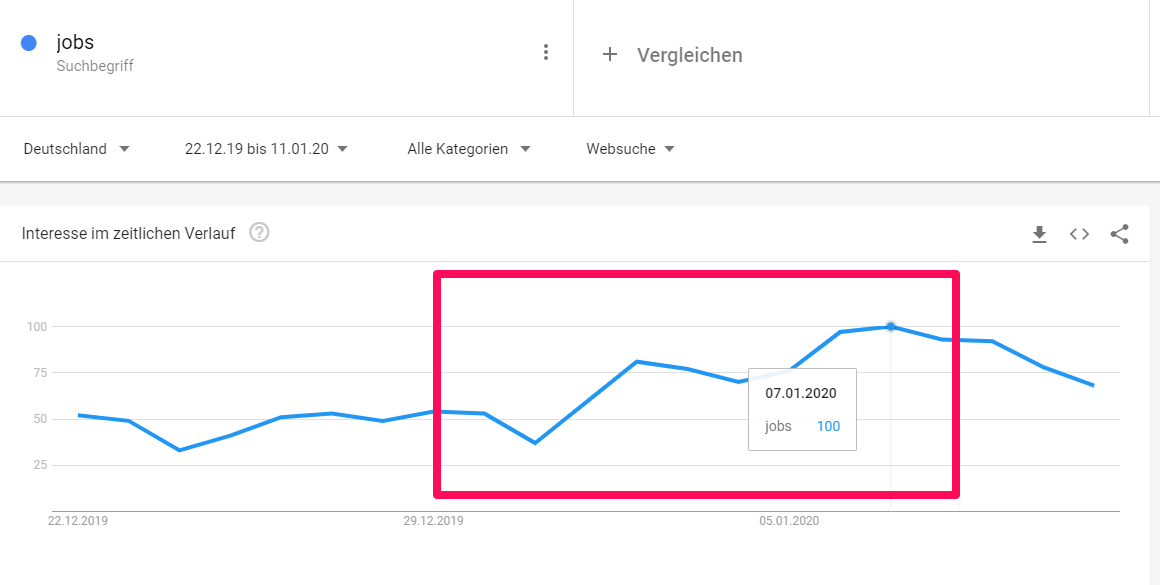Click the 05.01.2020 axis date label
Screen dimensions: 1160x585
pyautogui.click(x=789, y=521)
